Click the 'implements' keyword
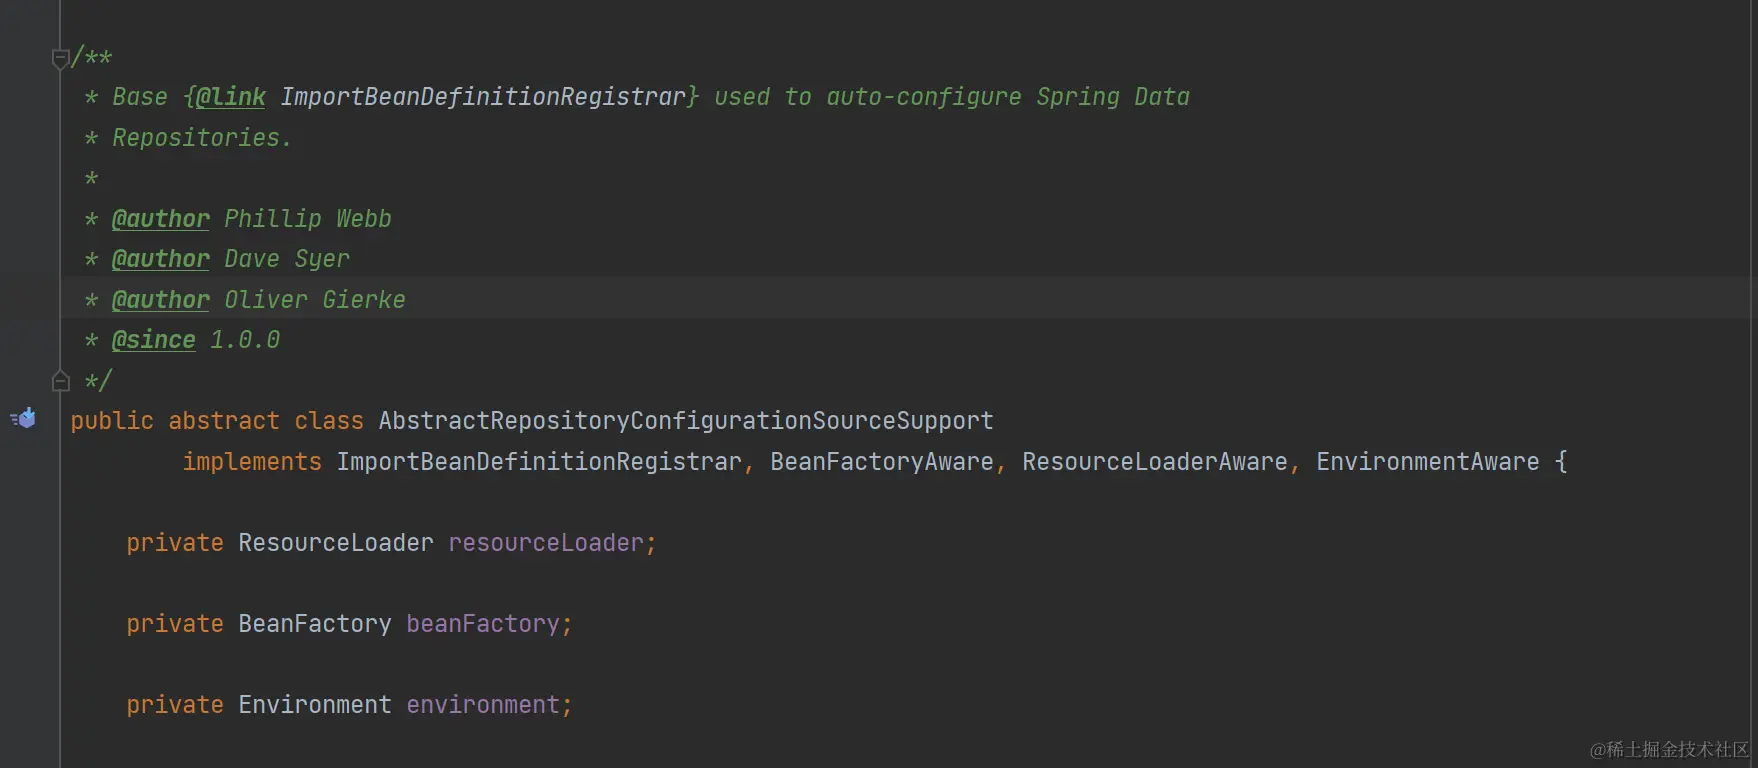 pyautogui.click(x=252, y=462)
